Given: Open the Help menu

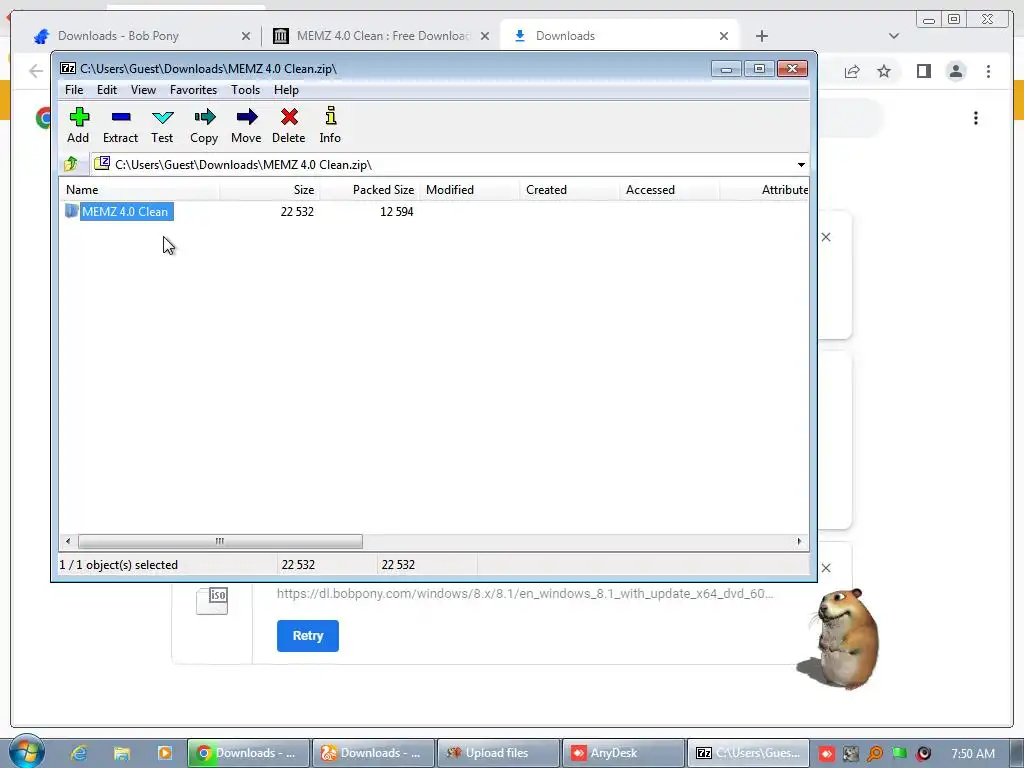Looking at the screenshot, I should click(286, 89).
